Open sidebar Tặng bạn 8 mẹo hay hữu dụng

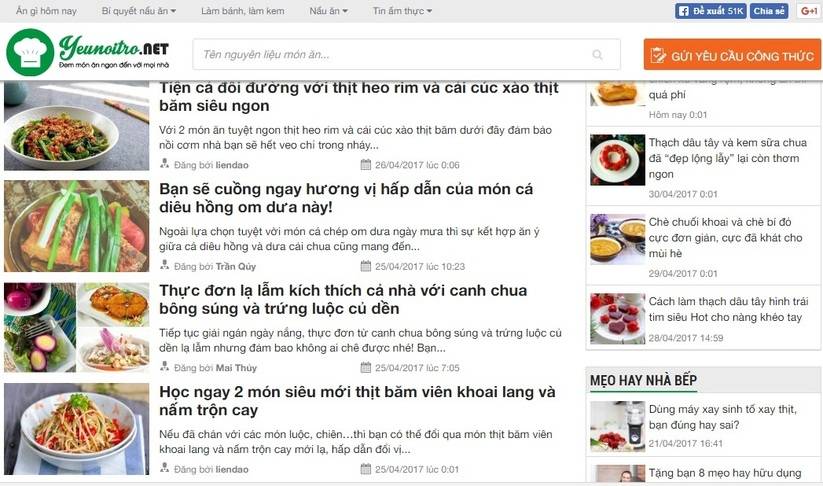725,473
